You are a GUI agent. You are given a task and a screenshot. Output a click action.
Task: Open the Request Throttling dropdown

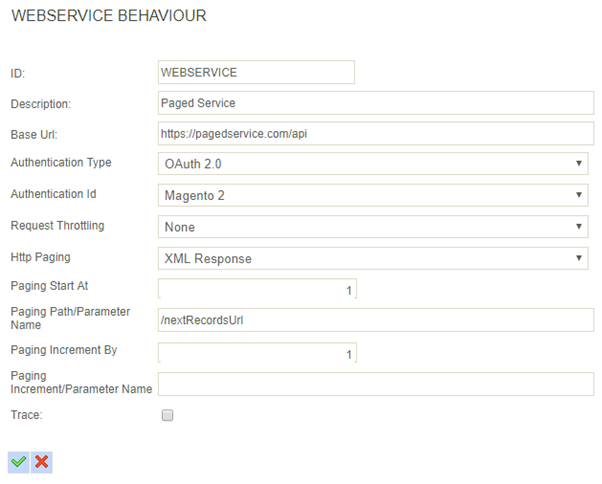coord(373,227)
